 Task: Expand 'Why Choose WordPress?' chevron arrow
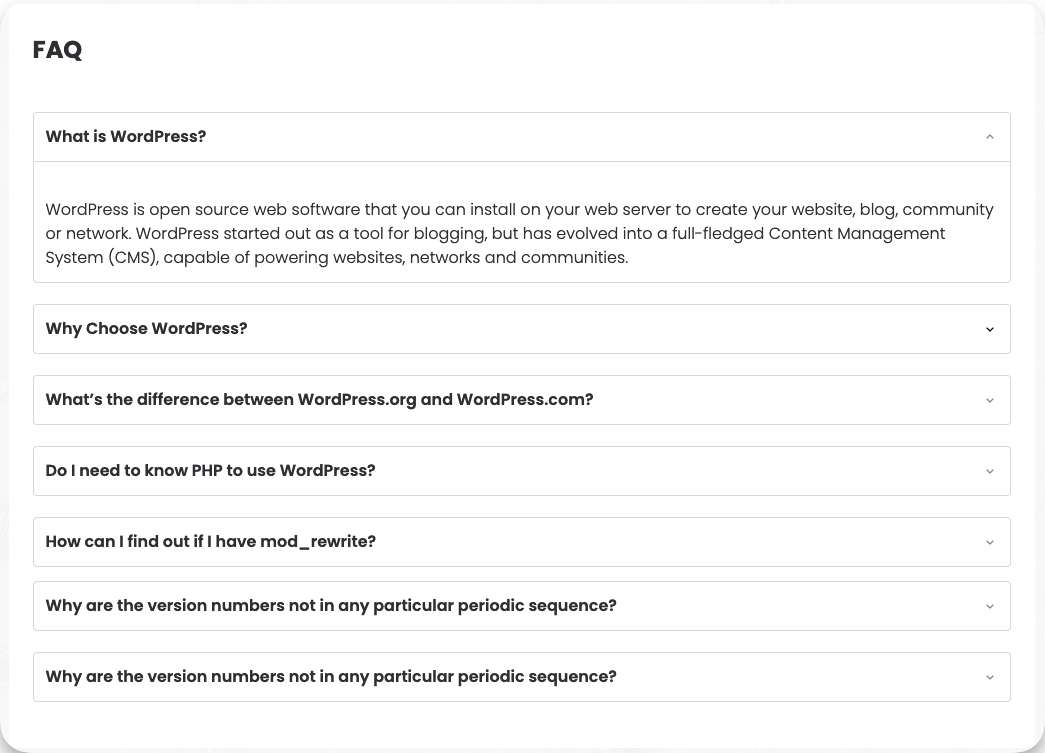pyautogui.click(x=989, y=329)
